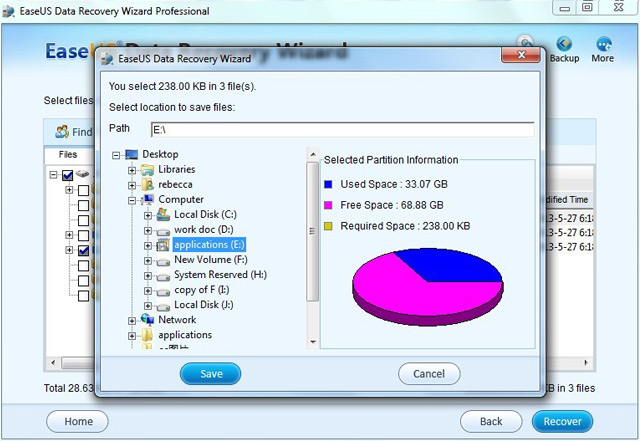This screenshot has width=640, height=441.
Task: Select the copy of F (I:) label
Action: [202, 290]
